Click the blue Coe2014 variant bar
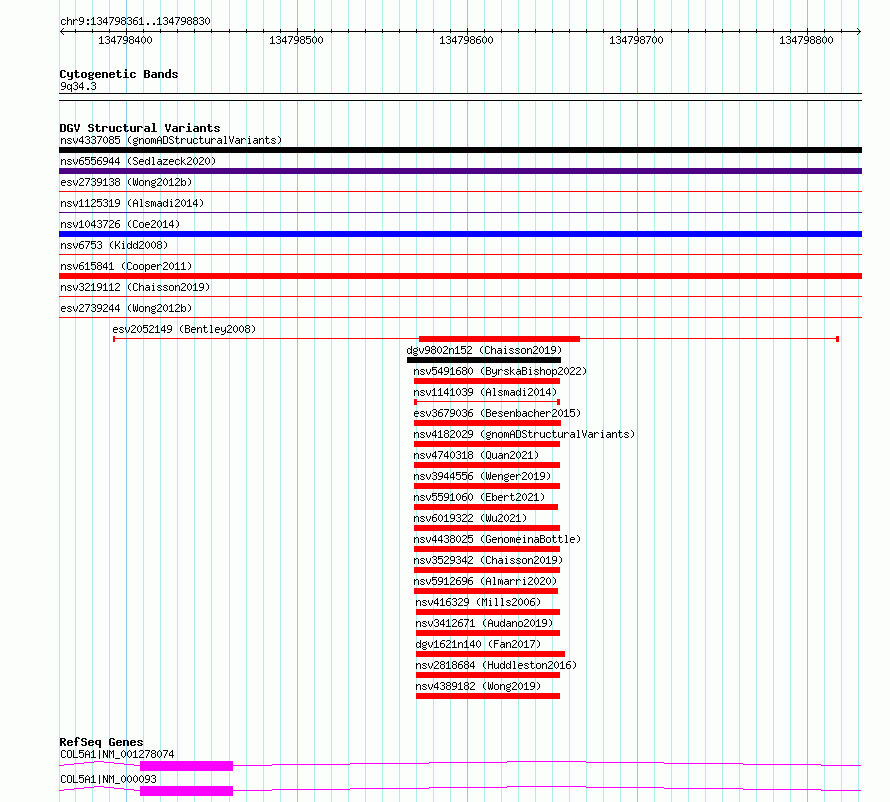The height and width of the screenshot is (802, 890). coord(460,234)
